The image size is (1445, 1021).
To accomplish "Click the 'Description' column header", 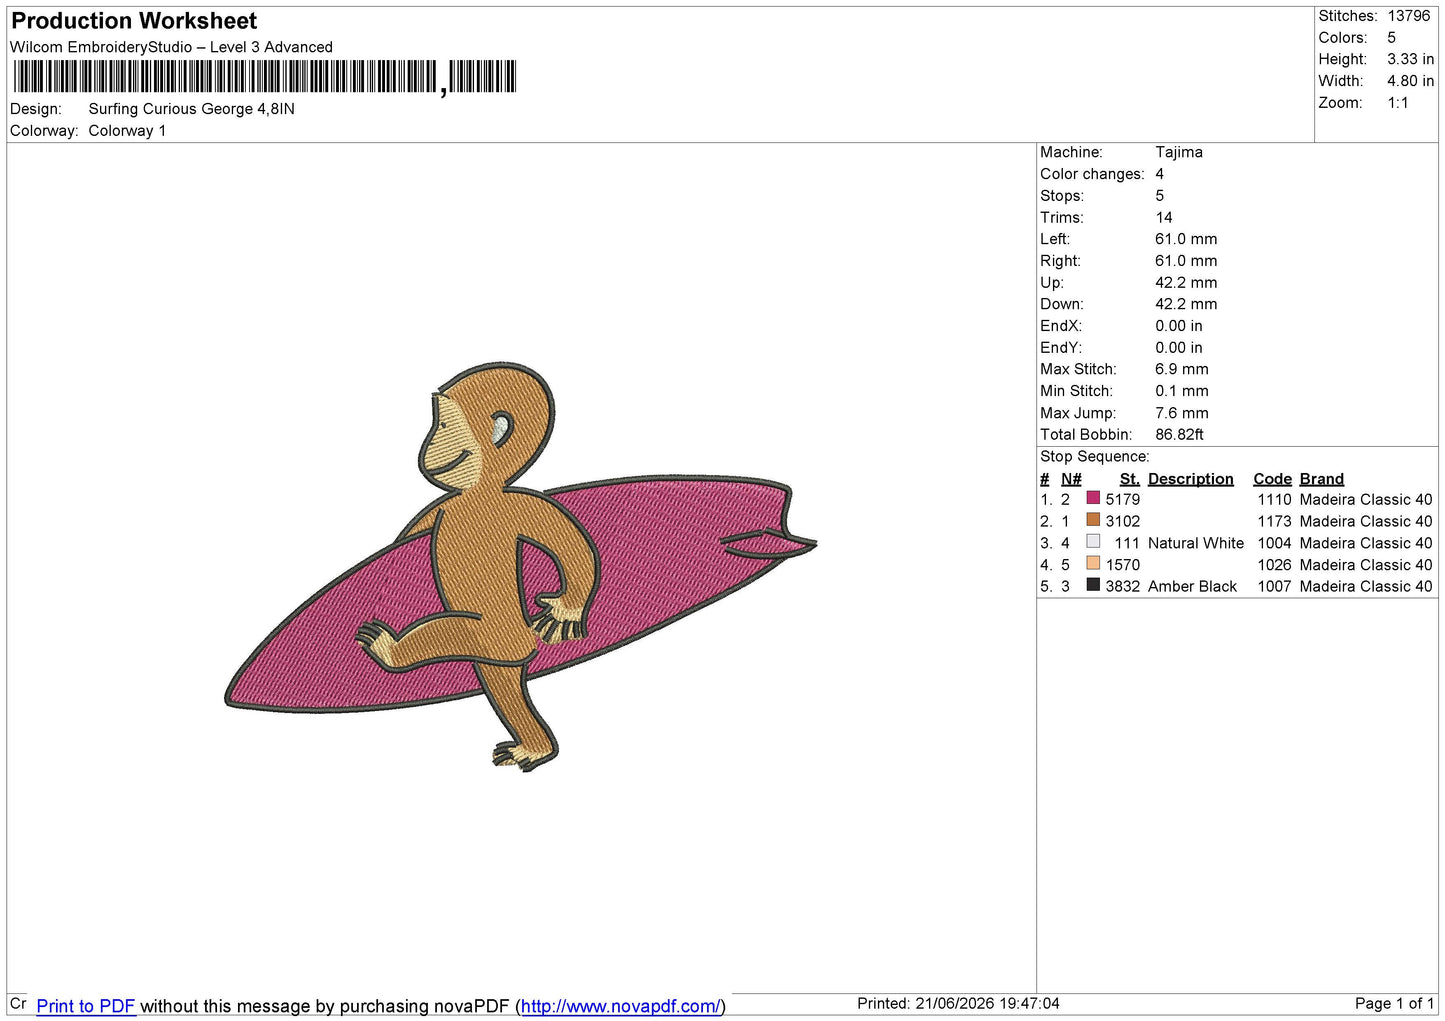I will [x=1190, y=479].
